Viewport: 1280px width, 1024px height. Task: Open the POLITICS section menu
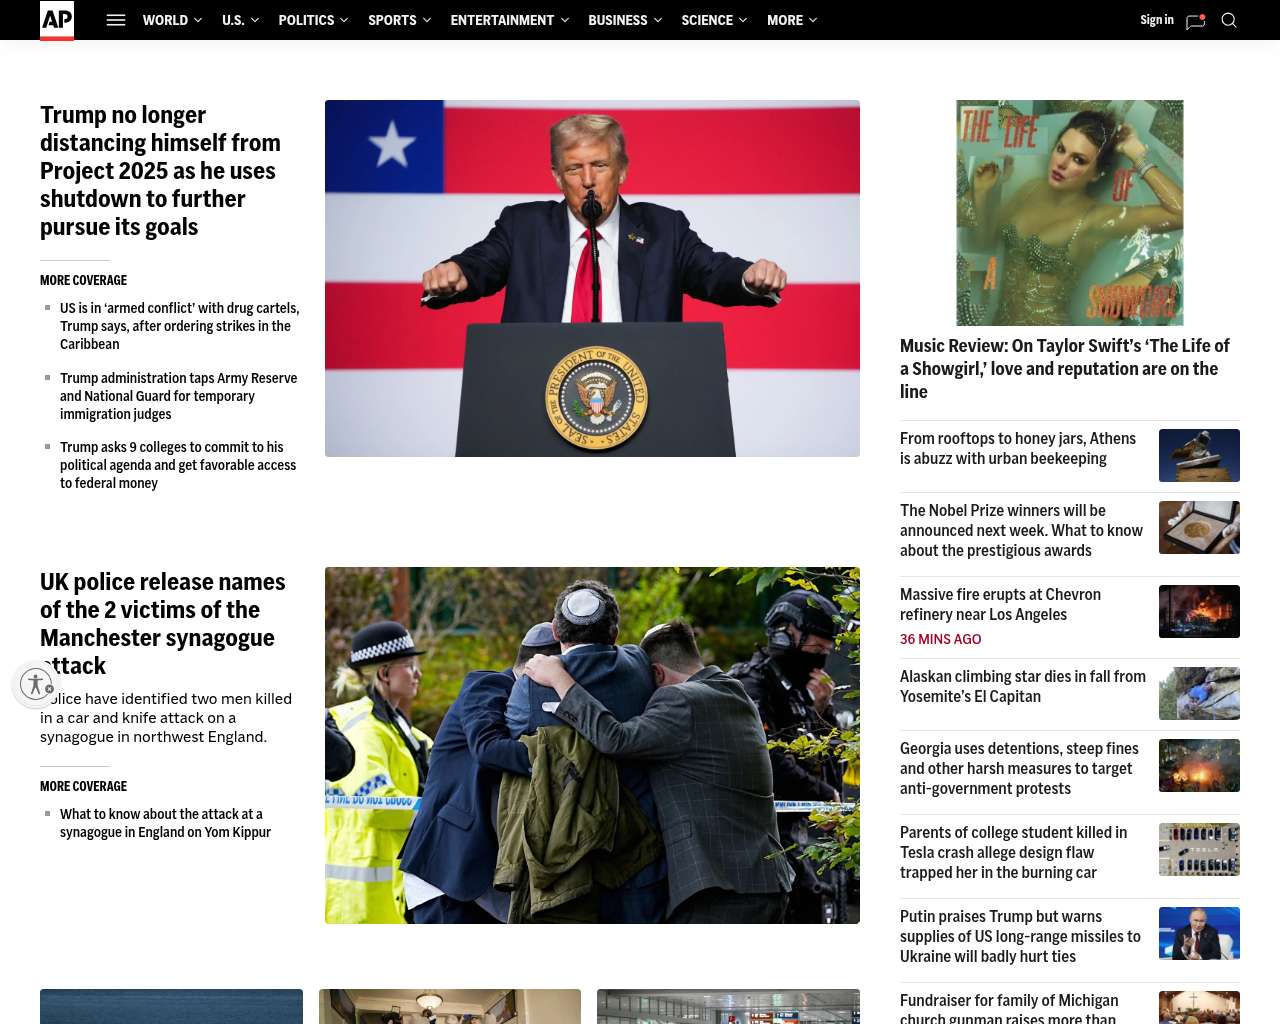pos(306,20)
